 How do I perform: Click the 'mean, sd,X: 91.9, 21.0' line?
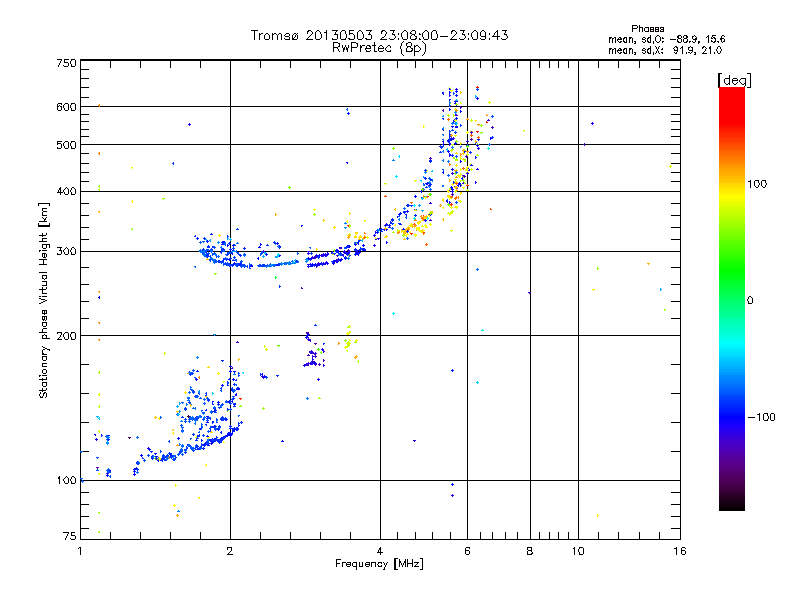(665, 51)
